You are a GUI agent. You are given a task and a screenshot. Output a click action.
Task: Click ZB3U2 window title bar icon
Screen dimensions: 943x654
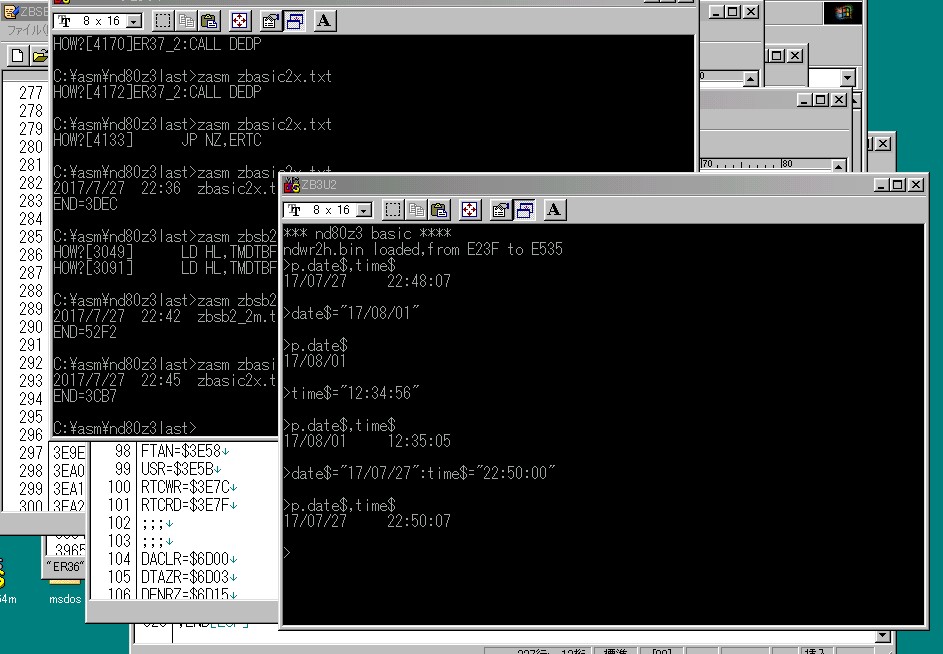coord(292,185)
